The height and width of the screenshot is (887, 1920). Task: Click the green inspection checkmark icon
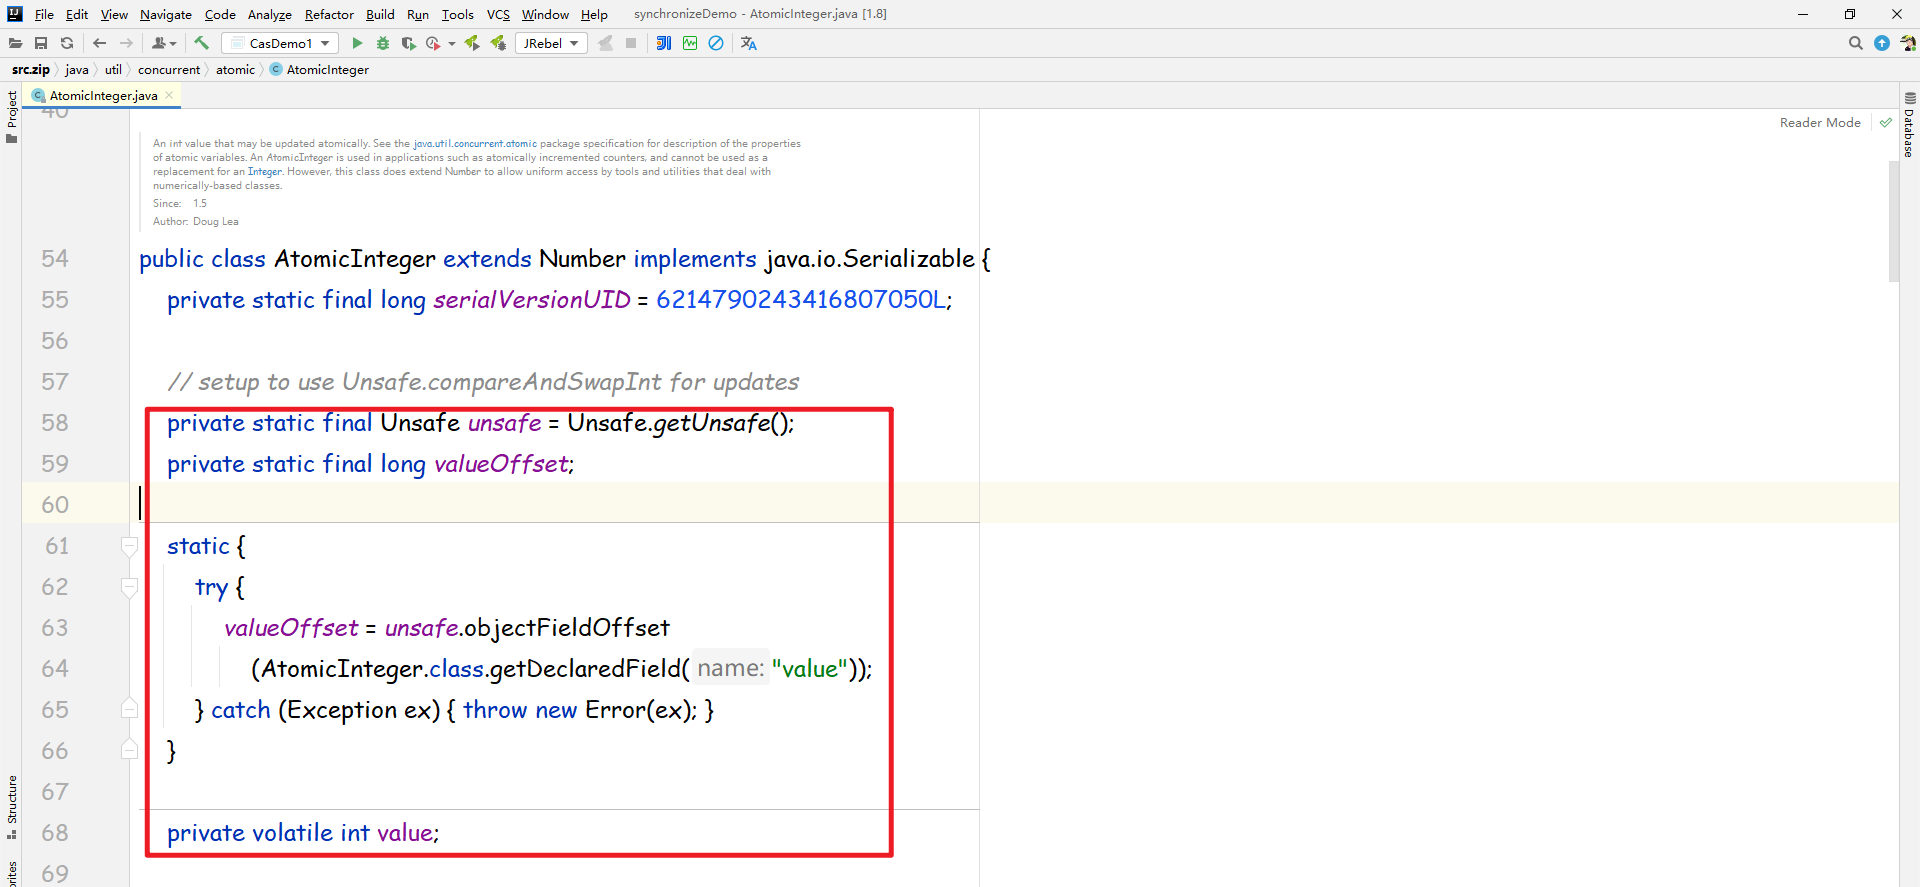point(1886,123)
